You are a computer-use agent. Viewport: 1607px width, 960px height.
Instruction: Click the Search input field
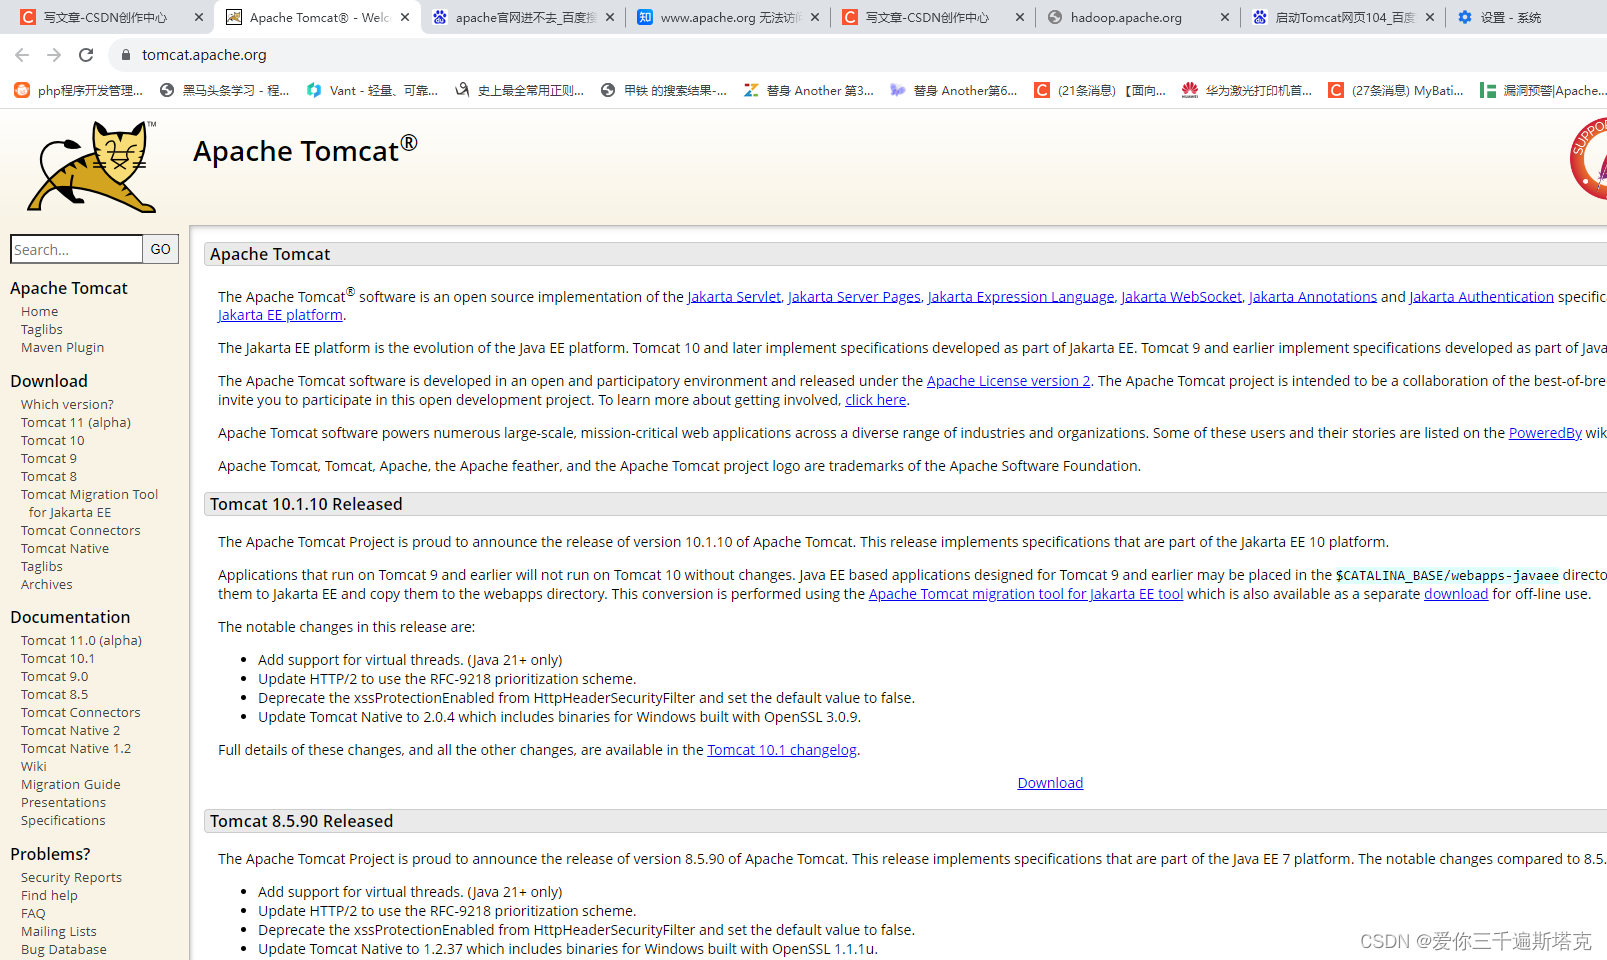[x=76, y=249]
